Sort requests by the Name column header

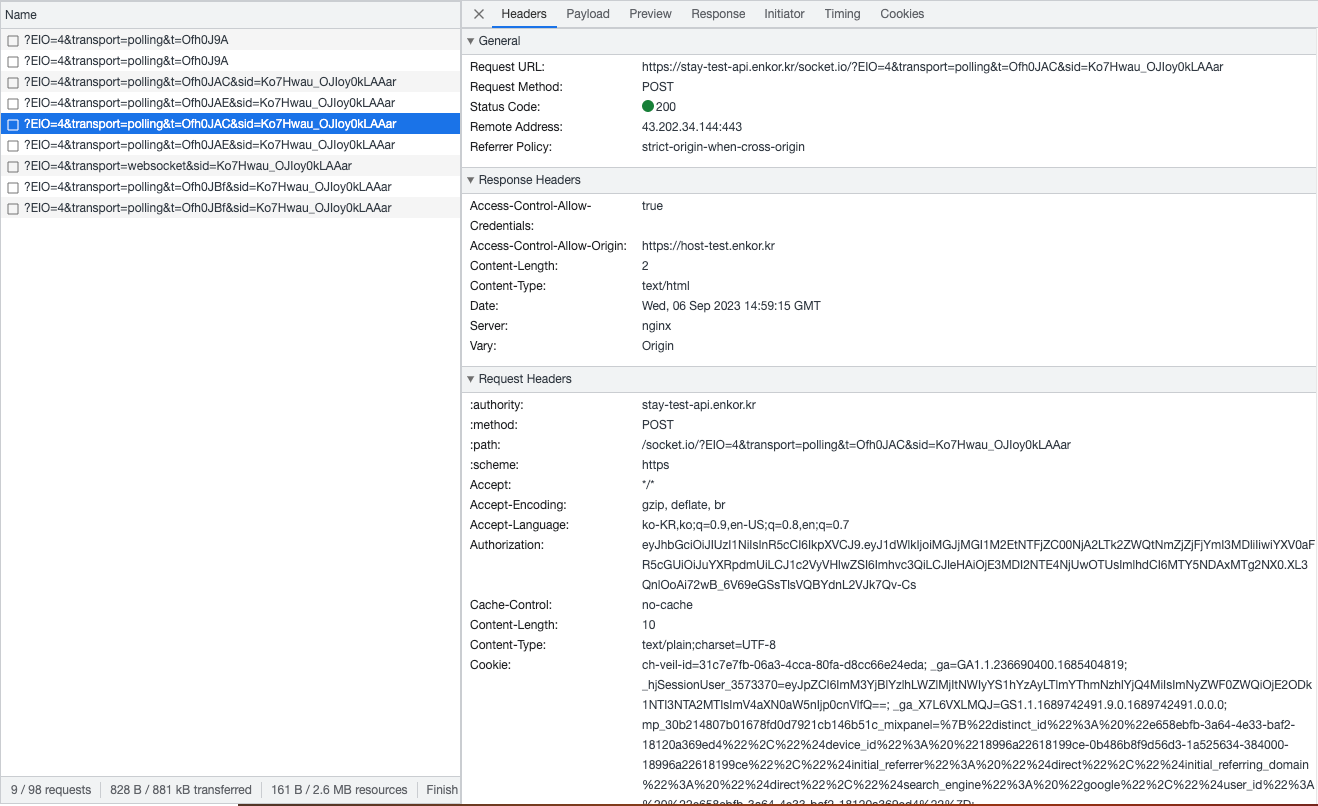click(230, 15)
